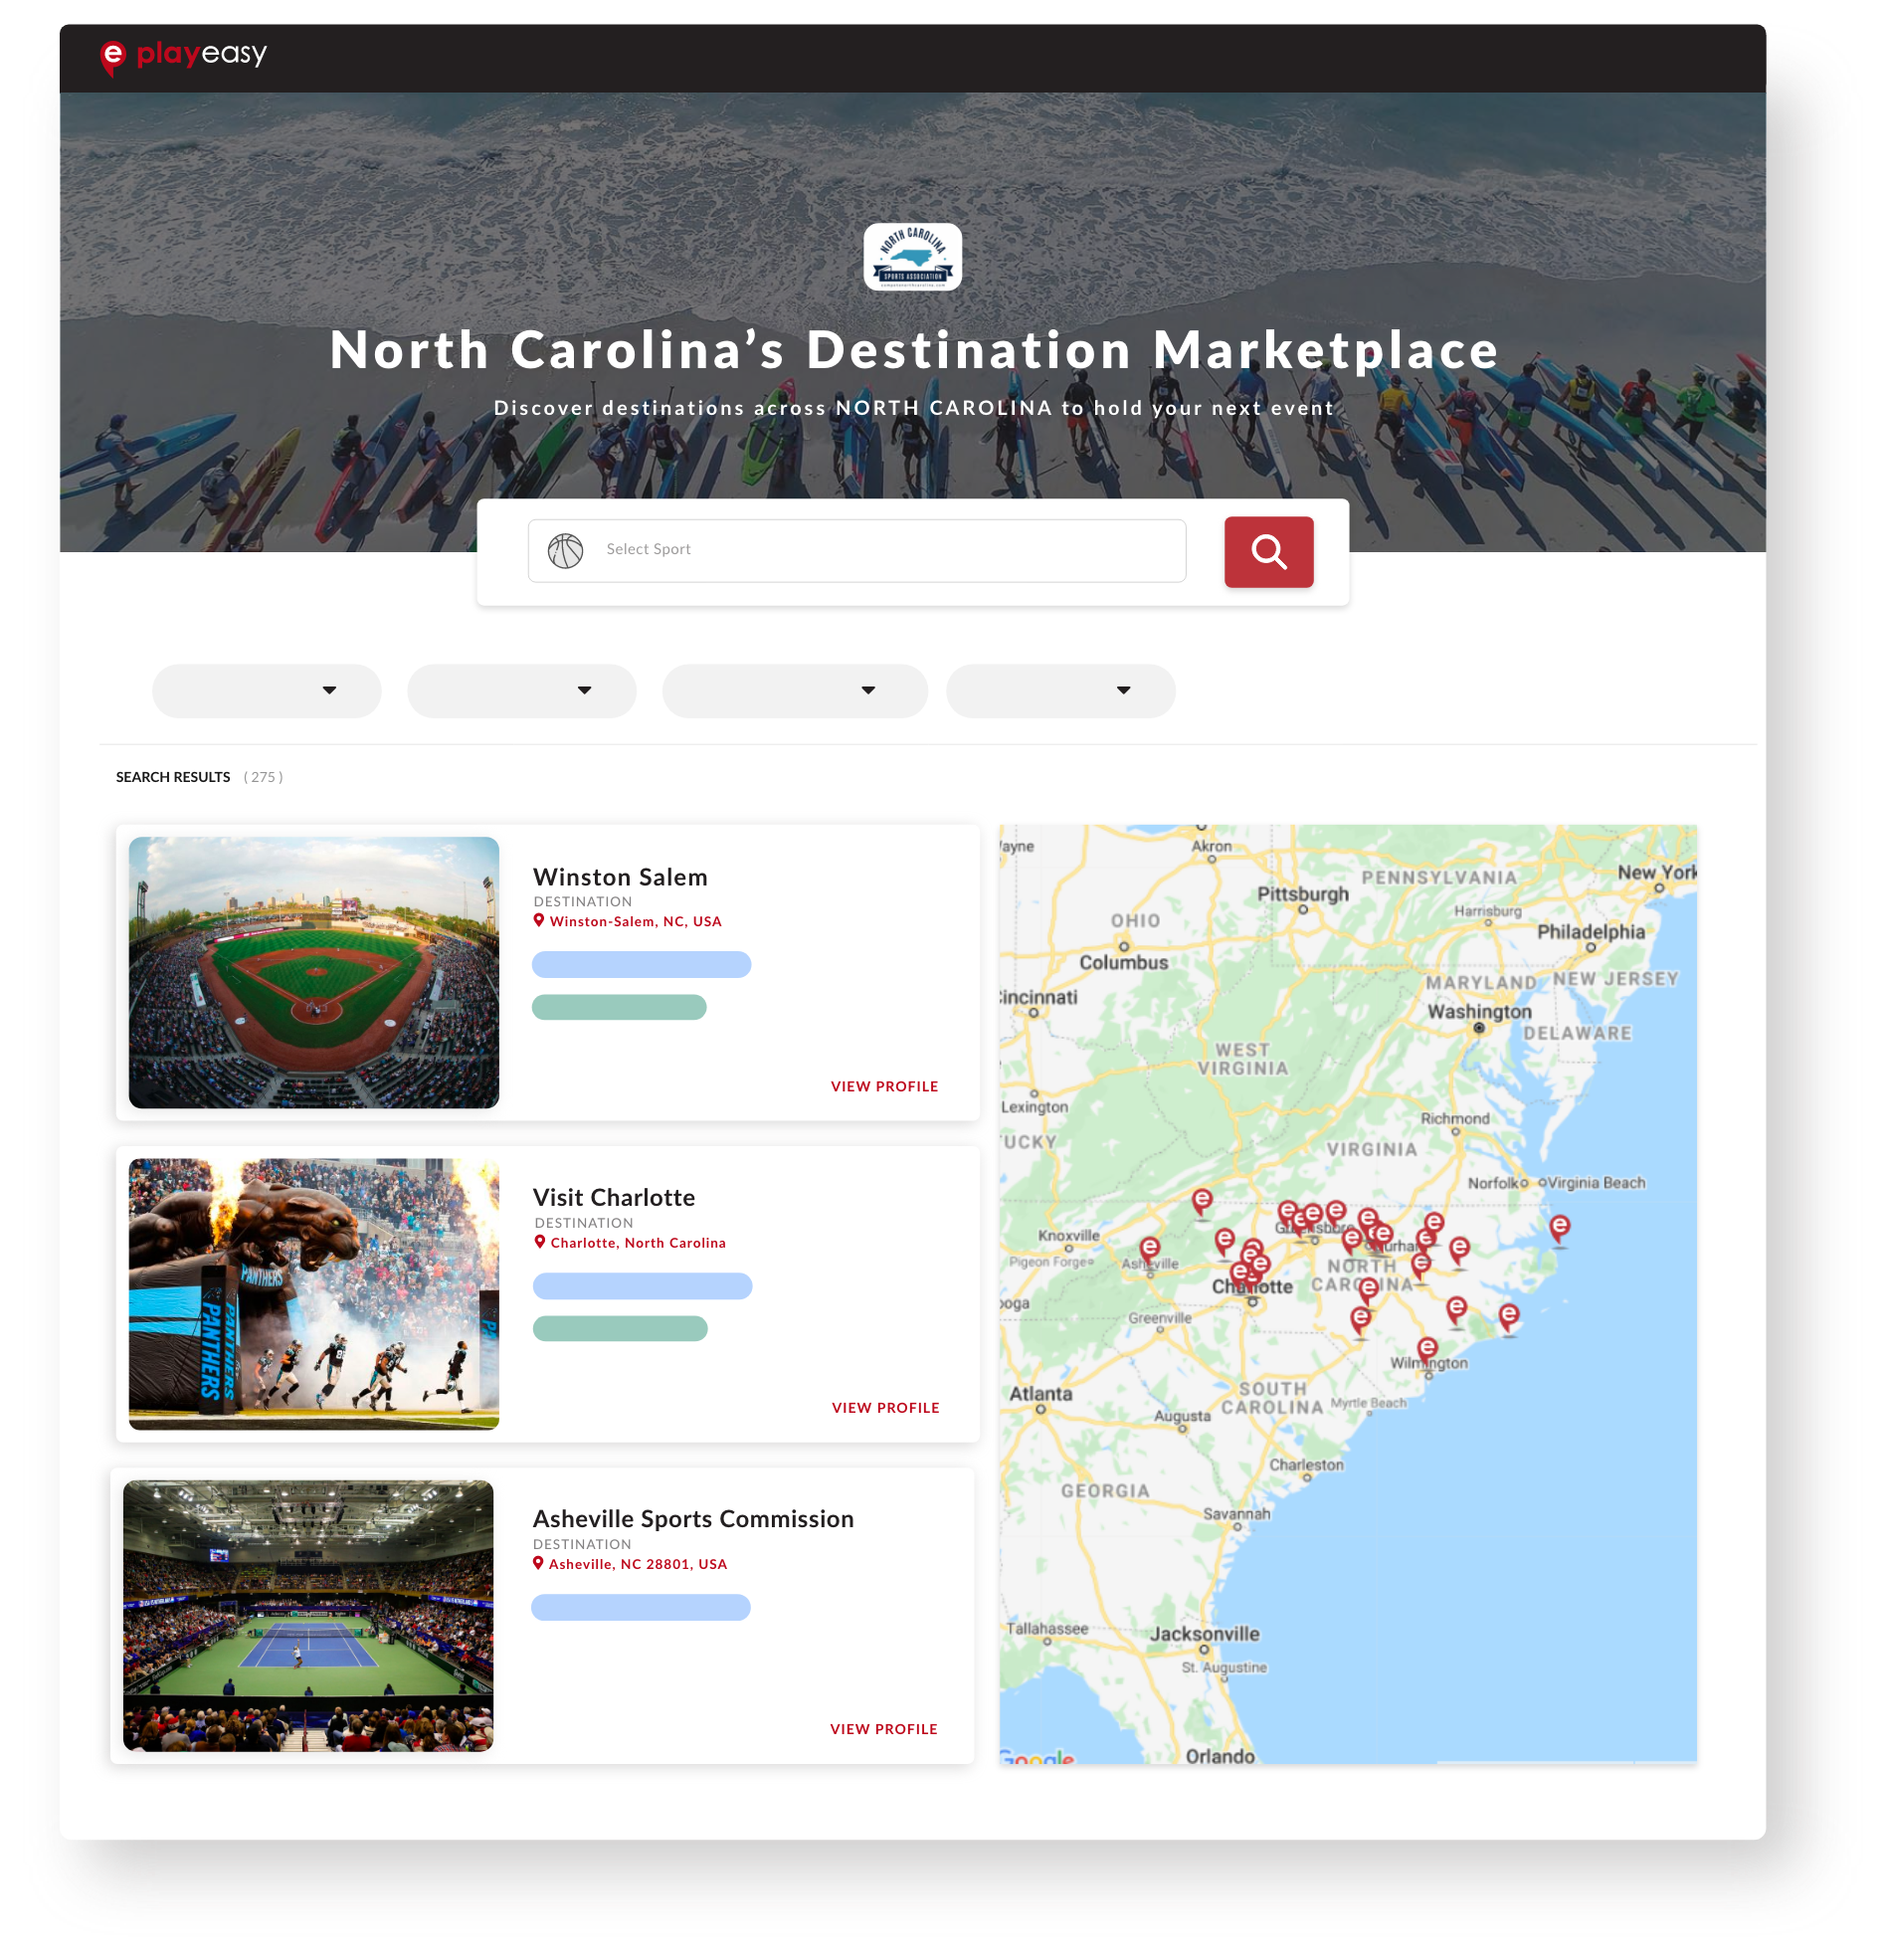Click the red magnifier search button
Image resolution: width=1886 pixels, height=1960 pixels.
coord(1269,552)
